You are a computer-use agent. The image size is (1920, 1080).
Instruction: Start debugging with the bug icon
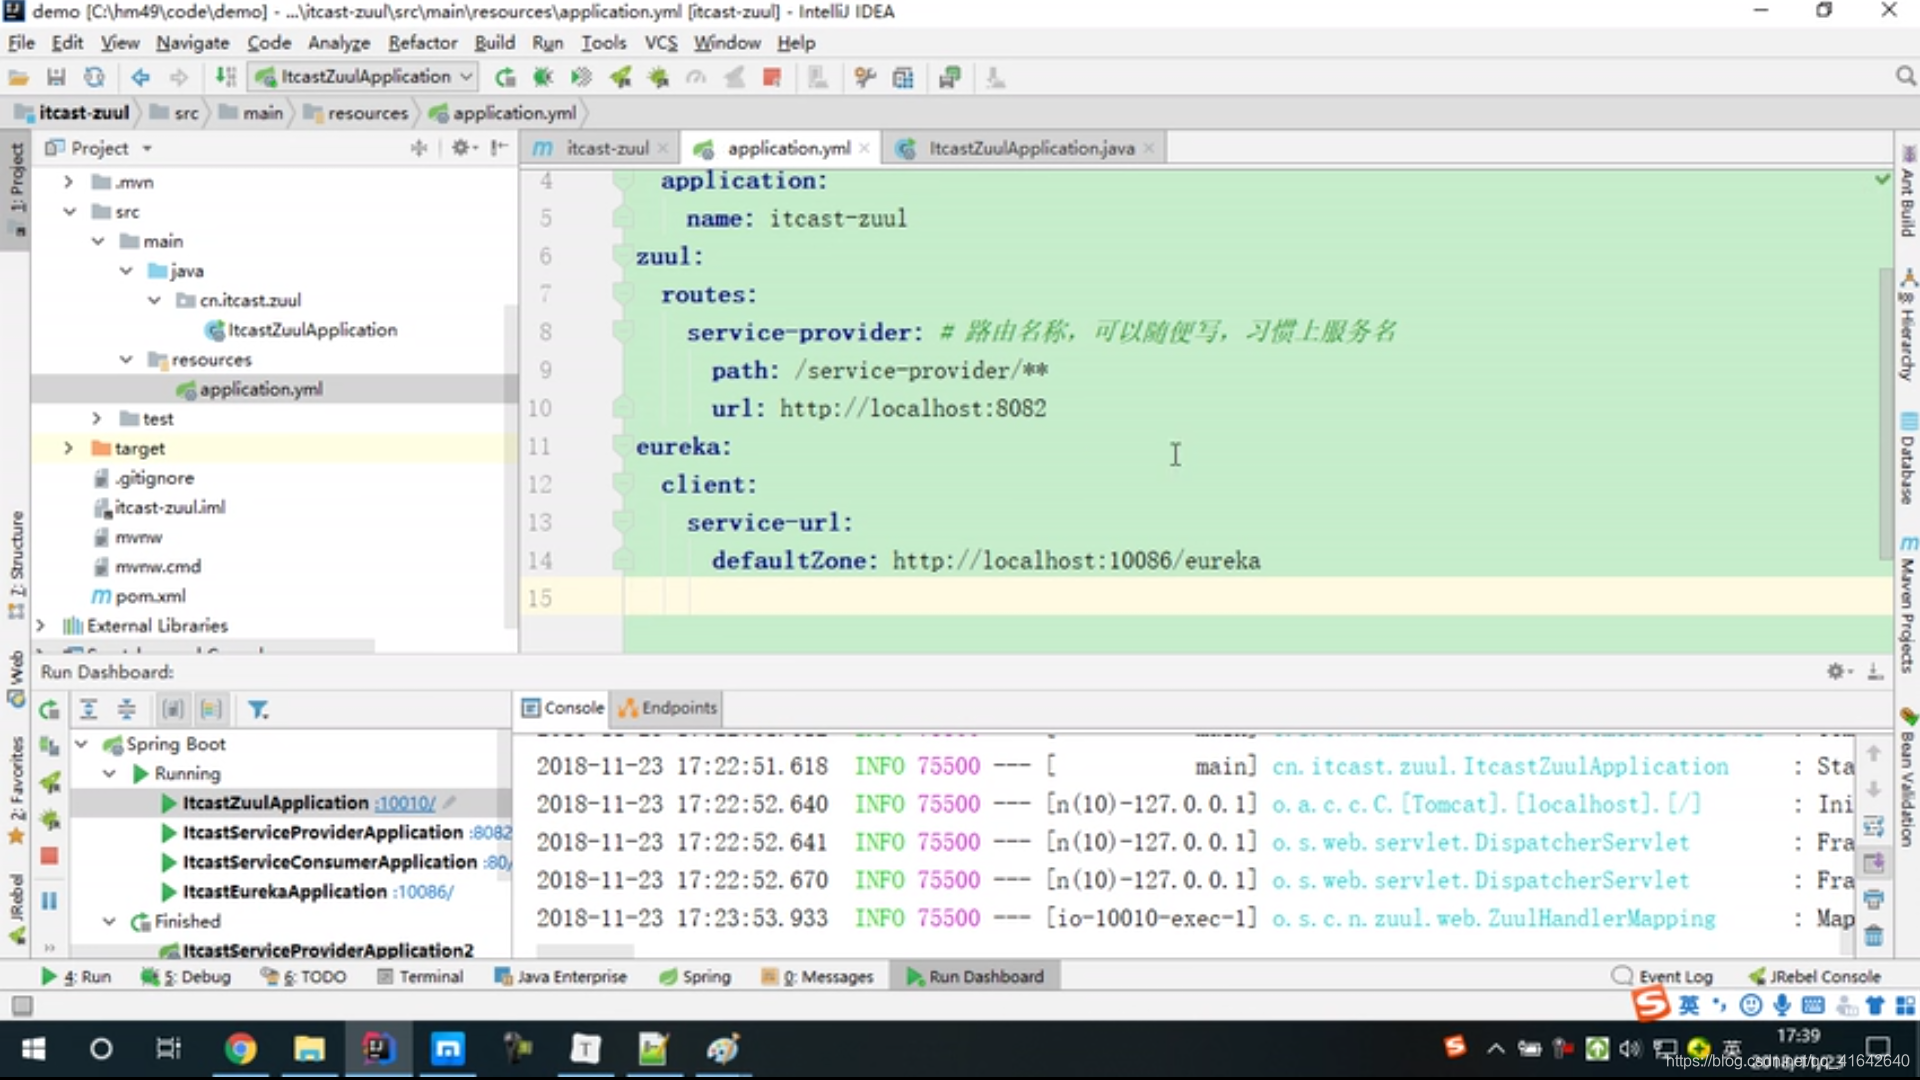pos(543,77)
